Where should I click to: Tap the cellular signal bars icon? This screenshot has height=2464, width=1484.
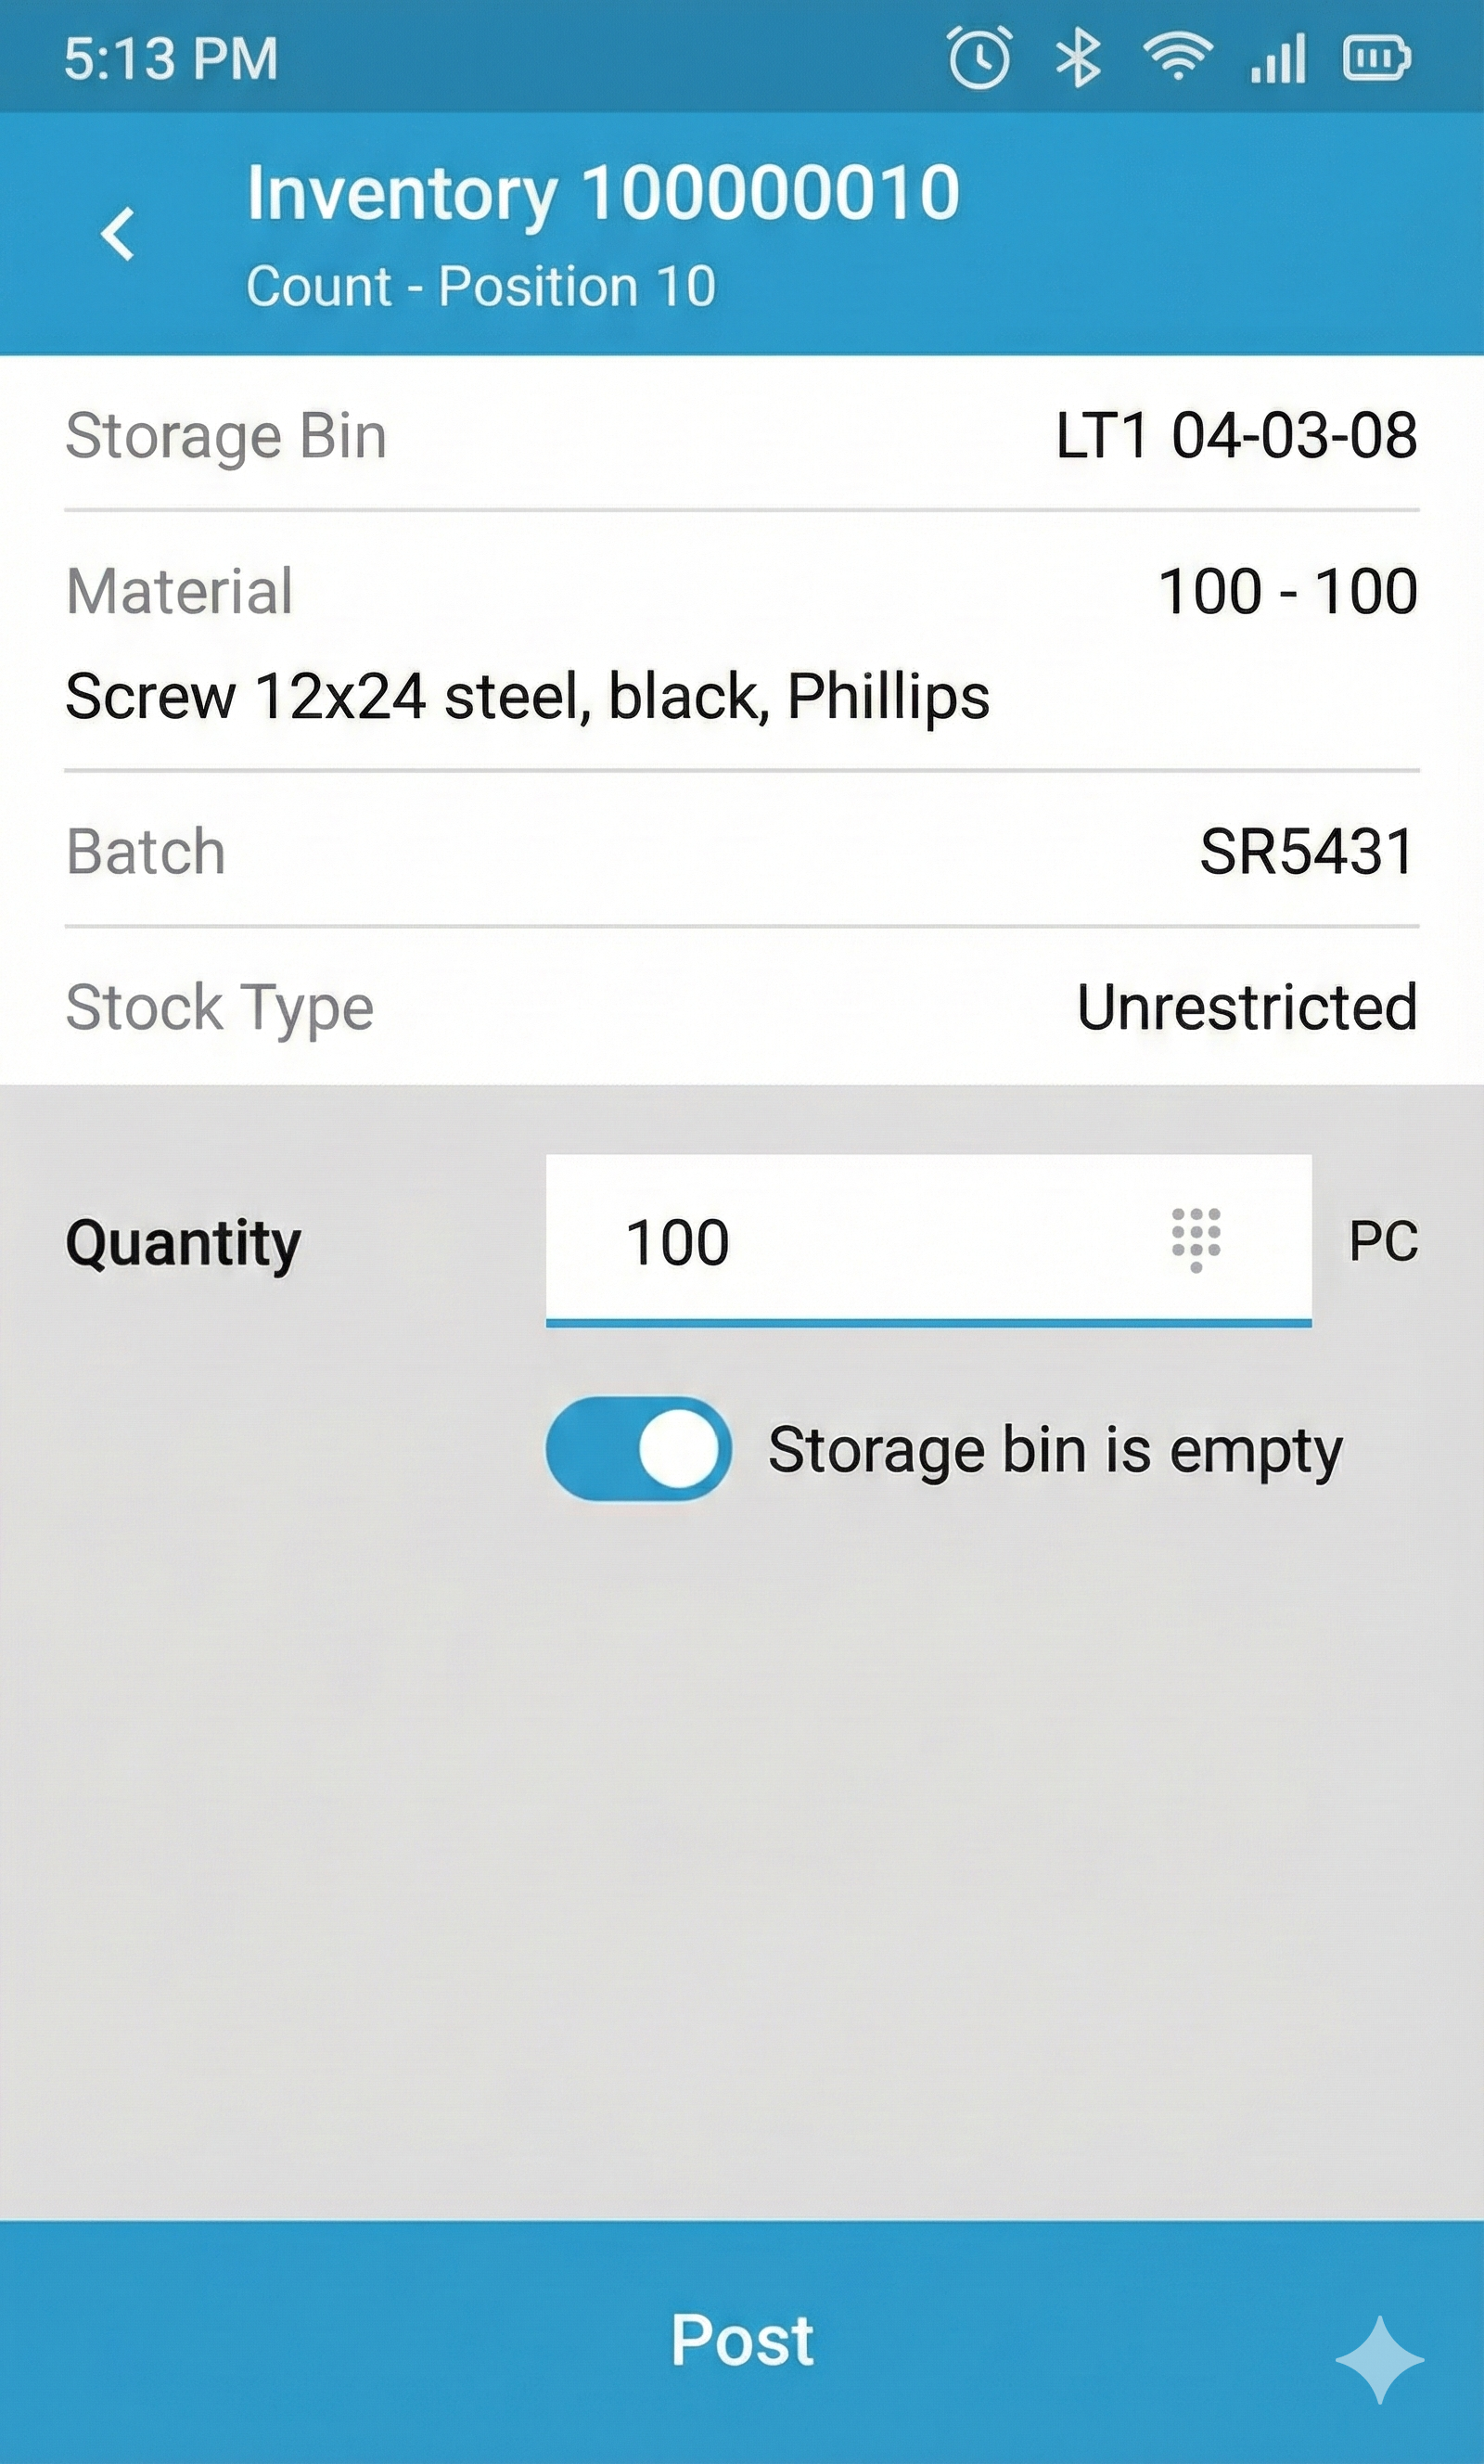click(x=1278, y=58)
